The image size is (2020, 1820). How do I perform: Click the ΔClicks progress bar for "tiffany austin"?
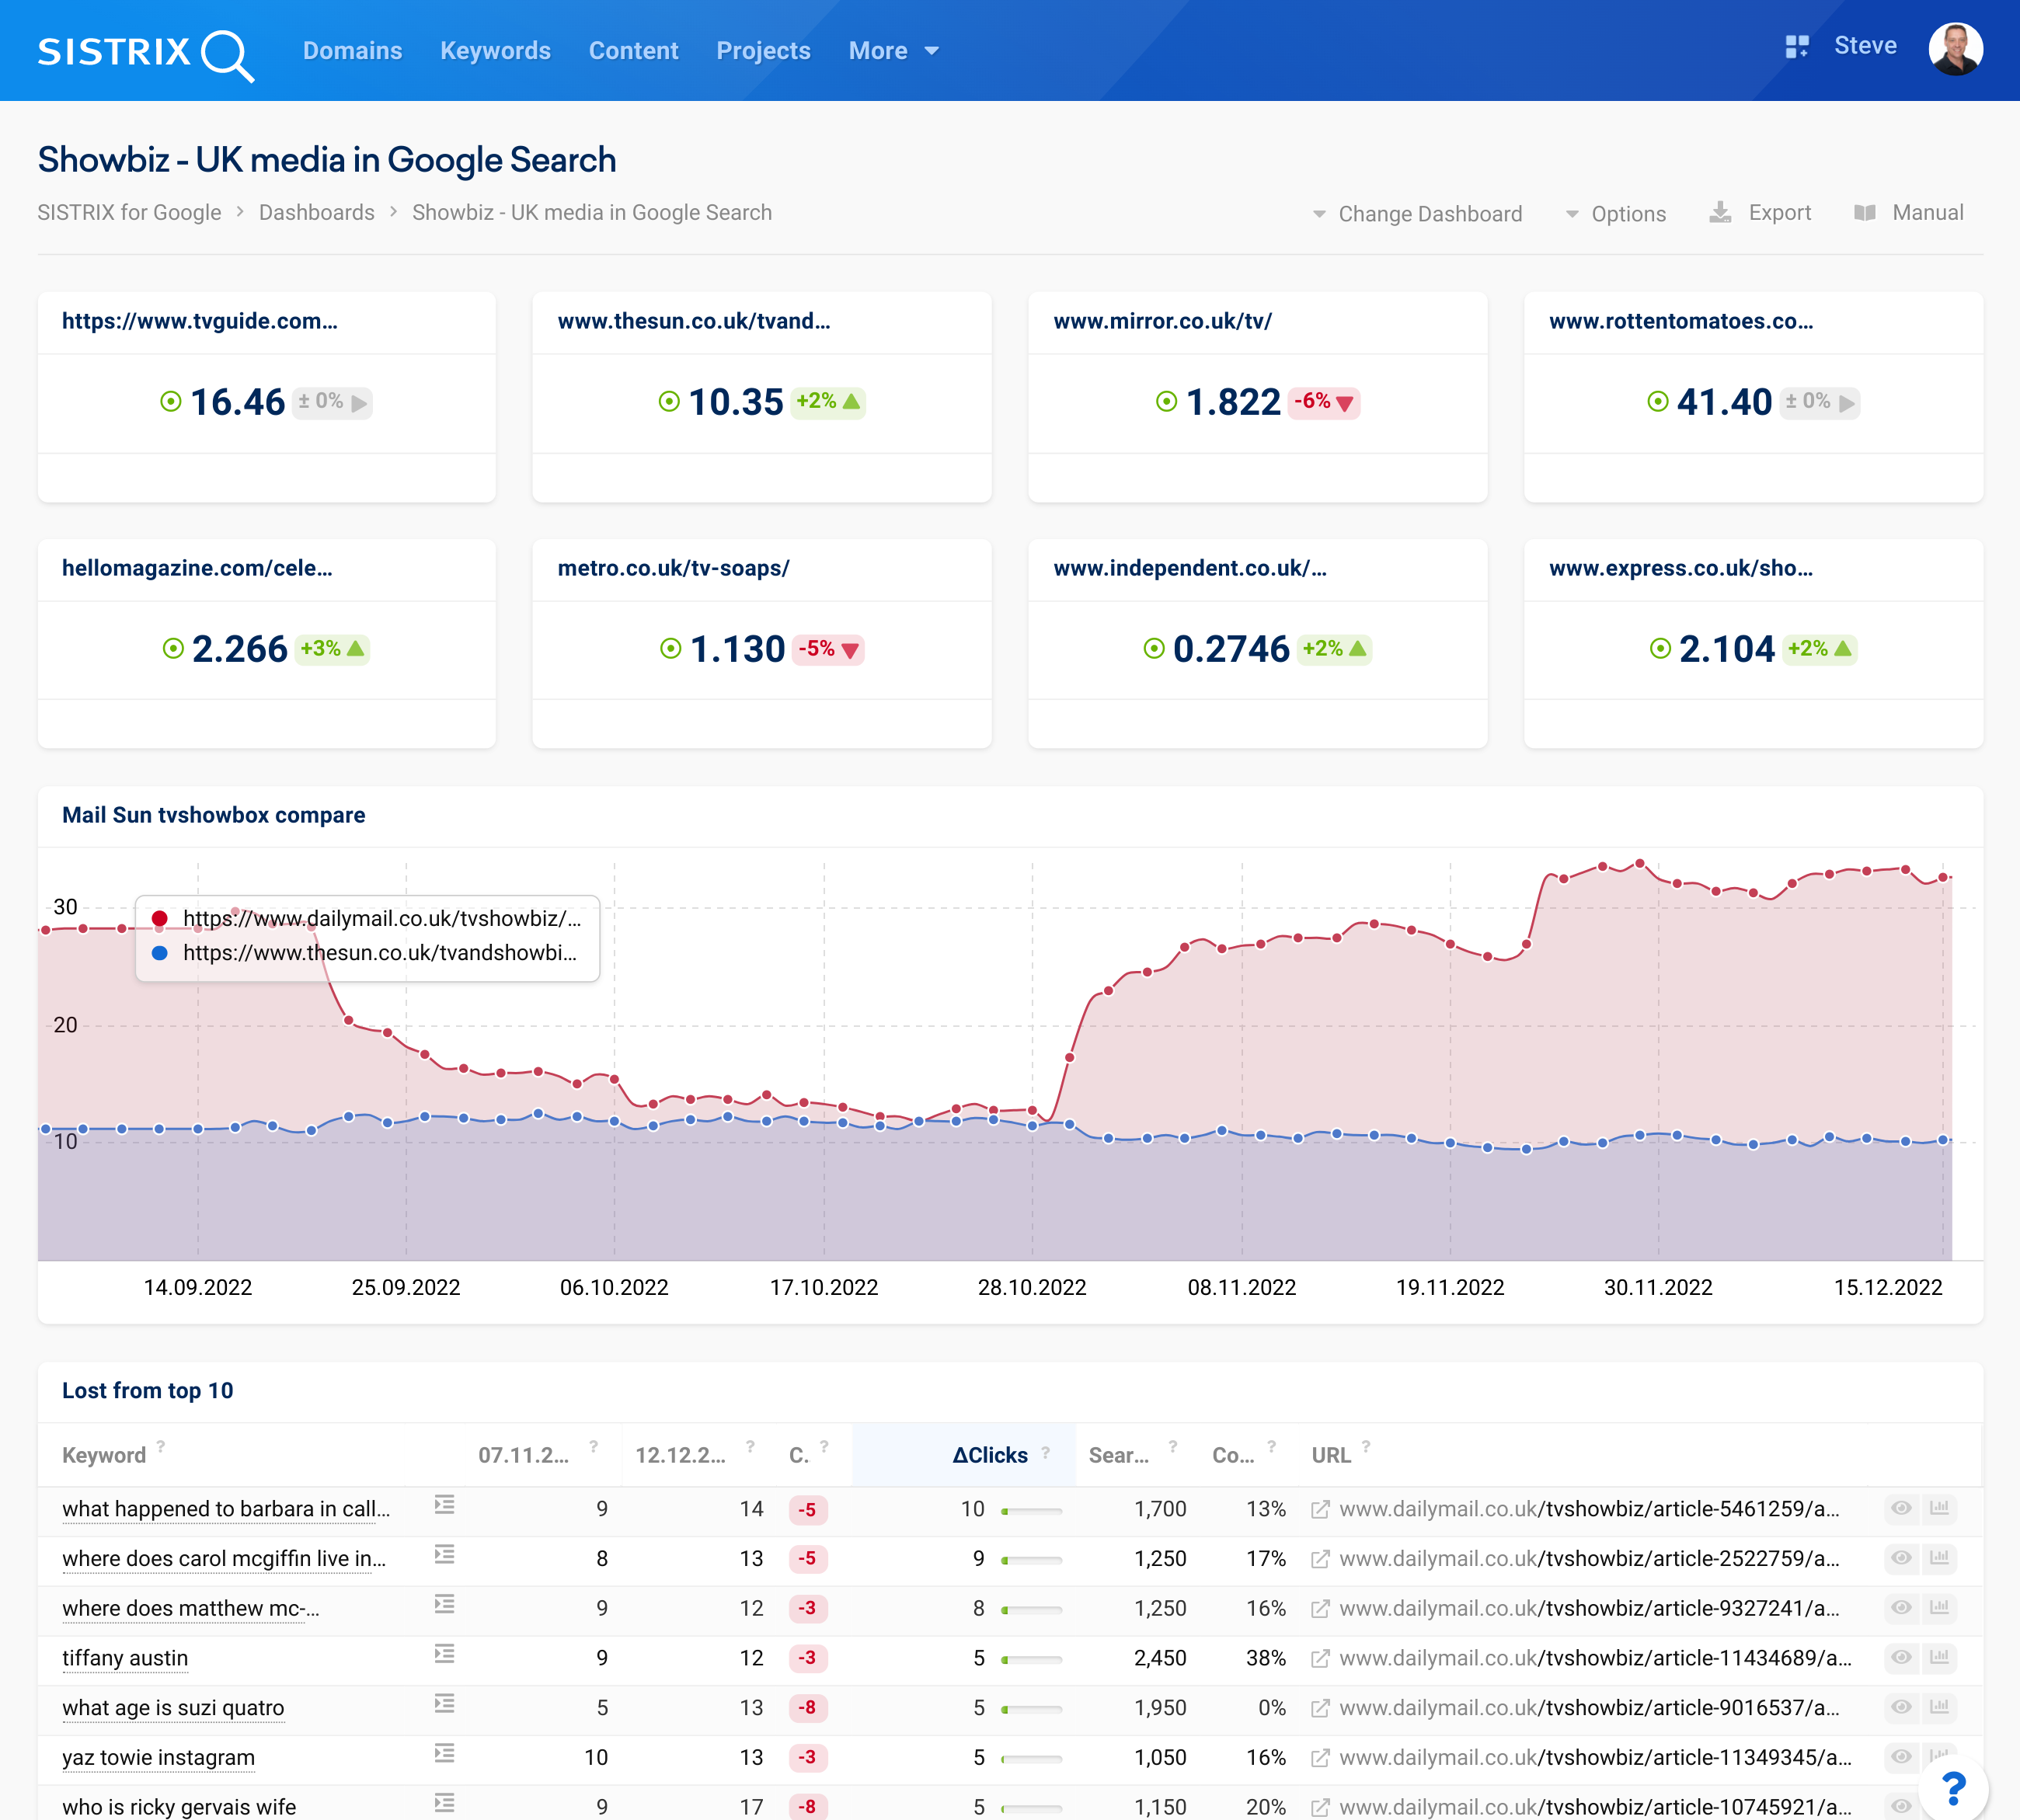[x=1030, y=1658]
